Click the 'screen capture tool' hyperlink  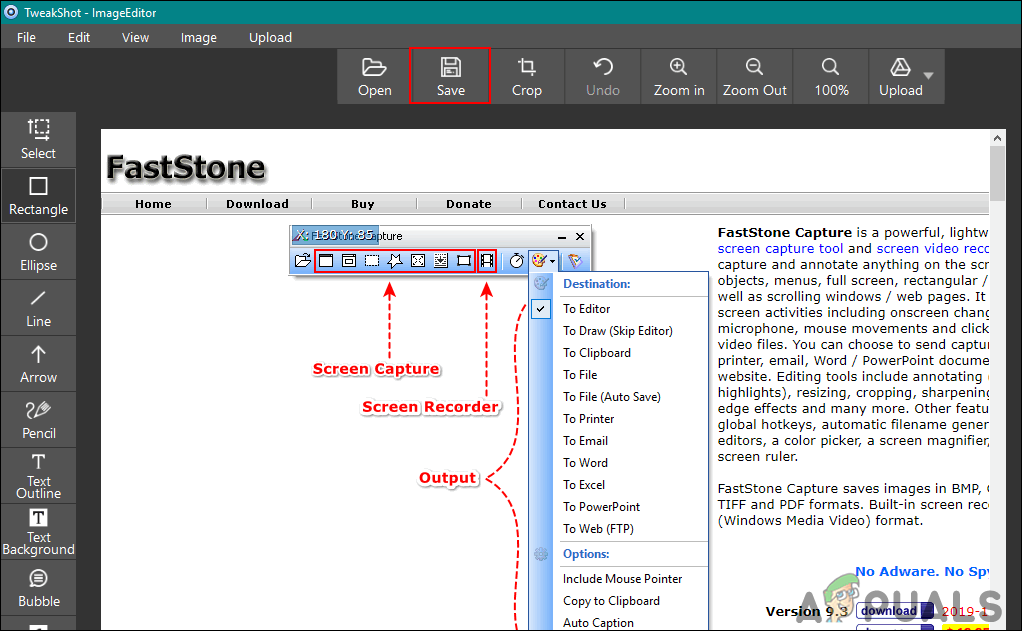click(x=780, y=248)
